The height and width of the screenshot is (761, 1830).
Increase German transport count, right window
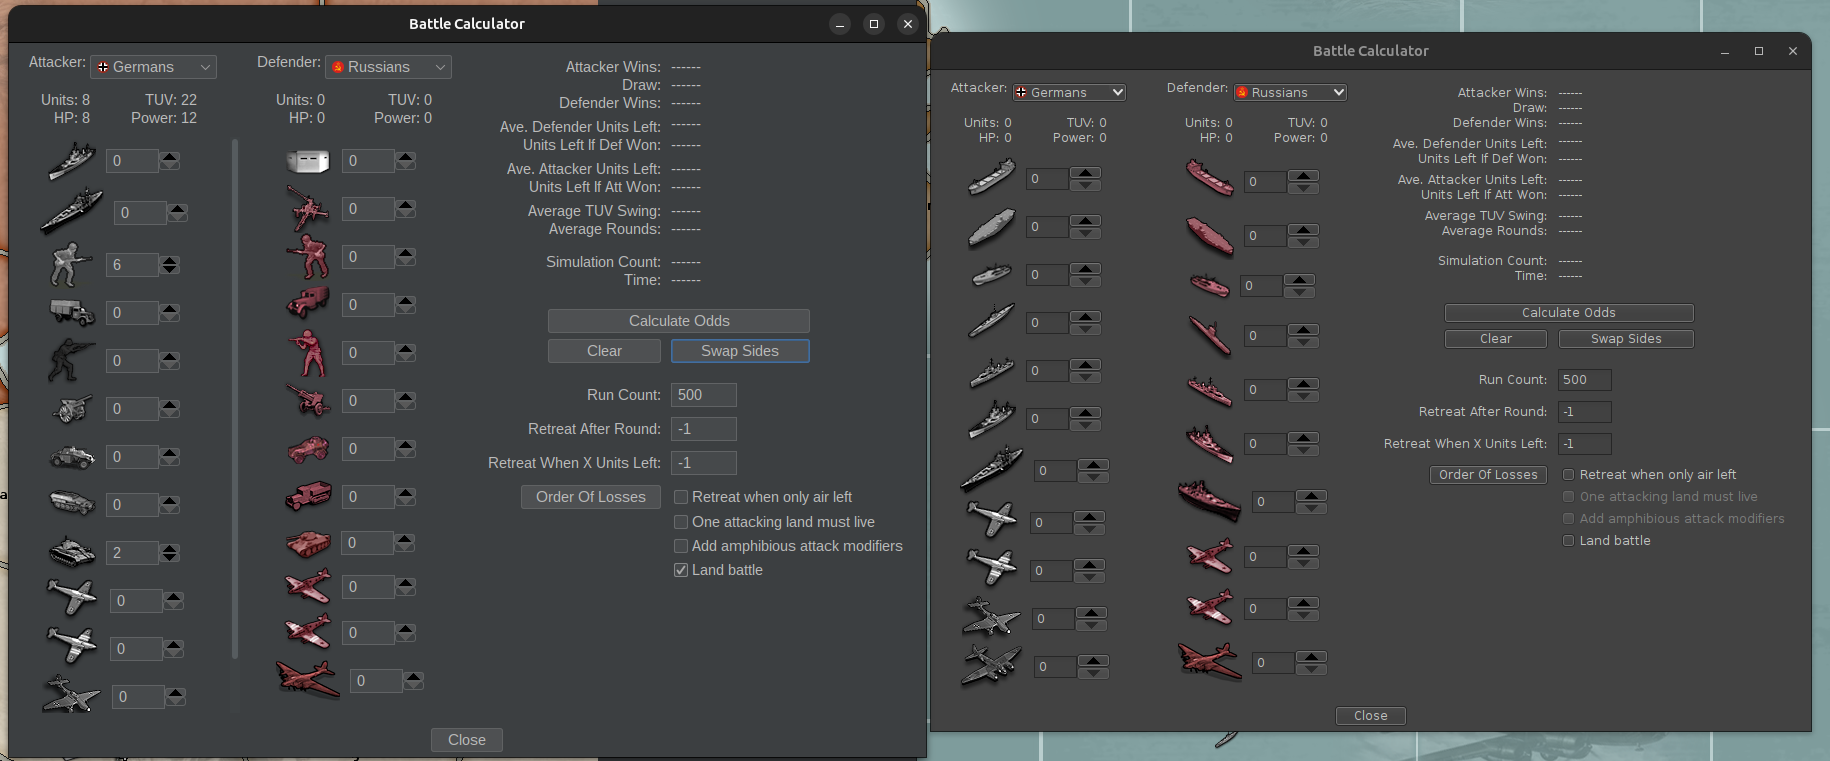[1085, 173]
